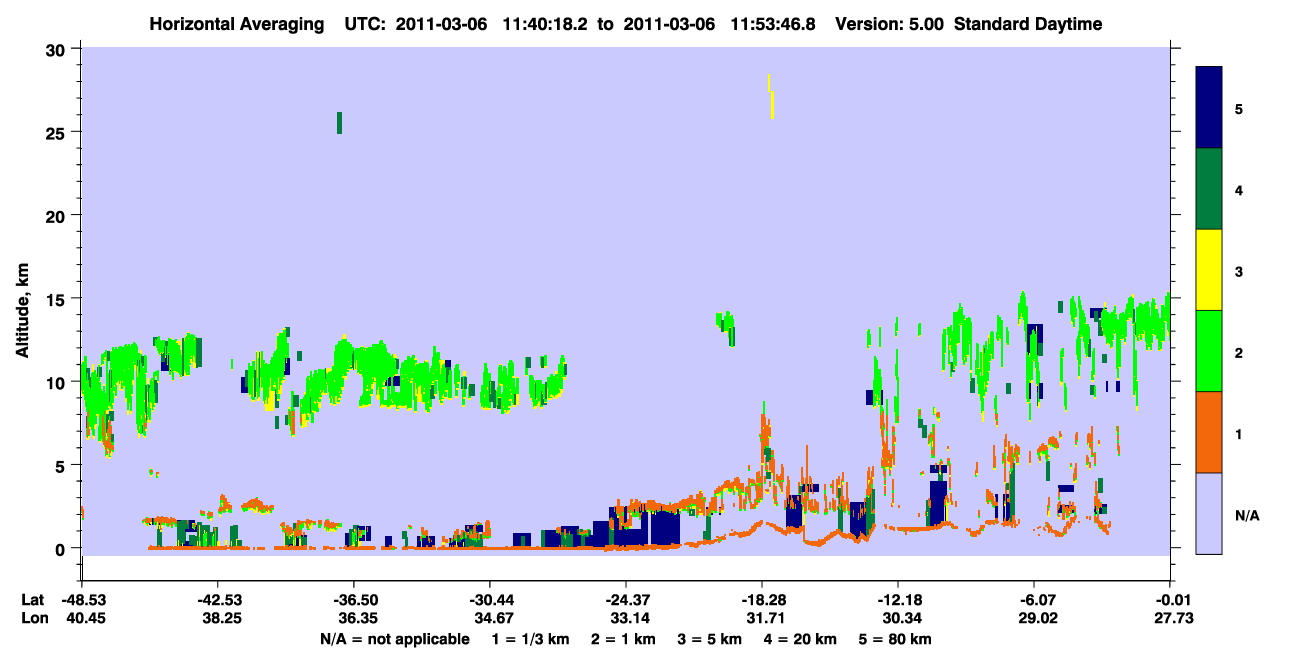Screen dimensions: 1300x667
Task: Click the bright green colorbar segment labeled 2
Action: point(1209,351)
